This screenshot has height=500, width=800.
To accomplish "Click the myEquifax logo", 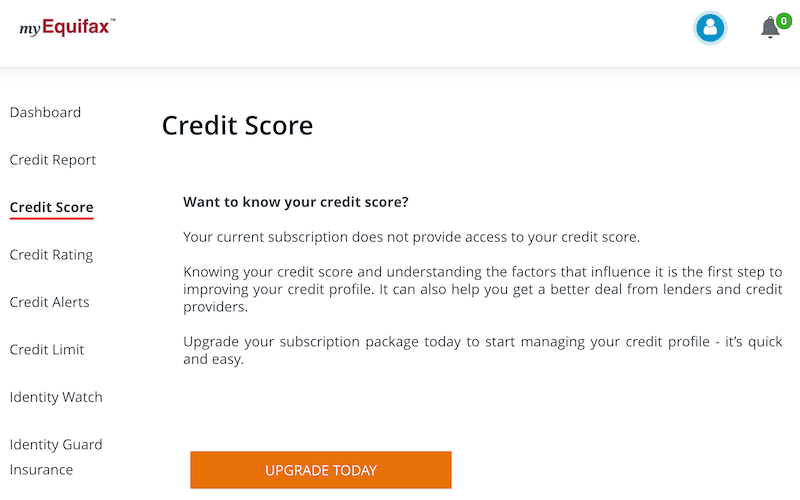I will point(66,28).
